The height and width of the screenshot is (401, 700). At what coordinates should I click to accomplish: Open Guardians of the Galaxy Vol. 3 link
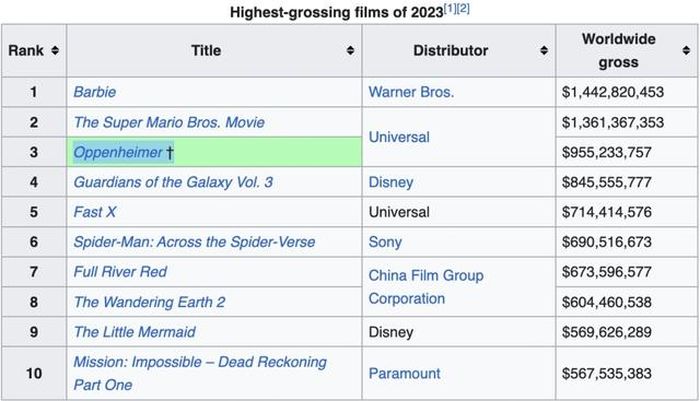(173, 182)
